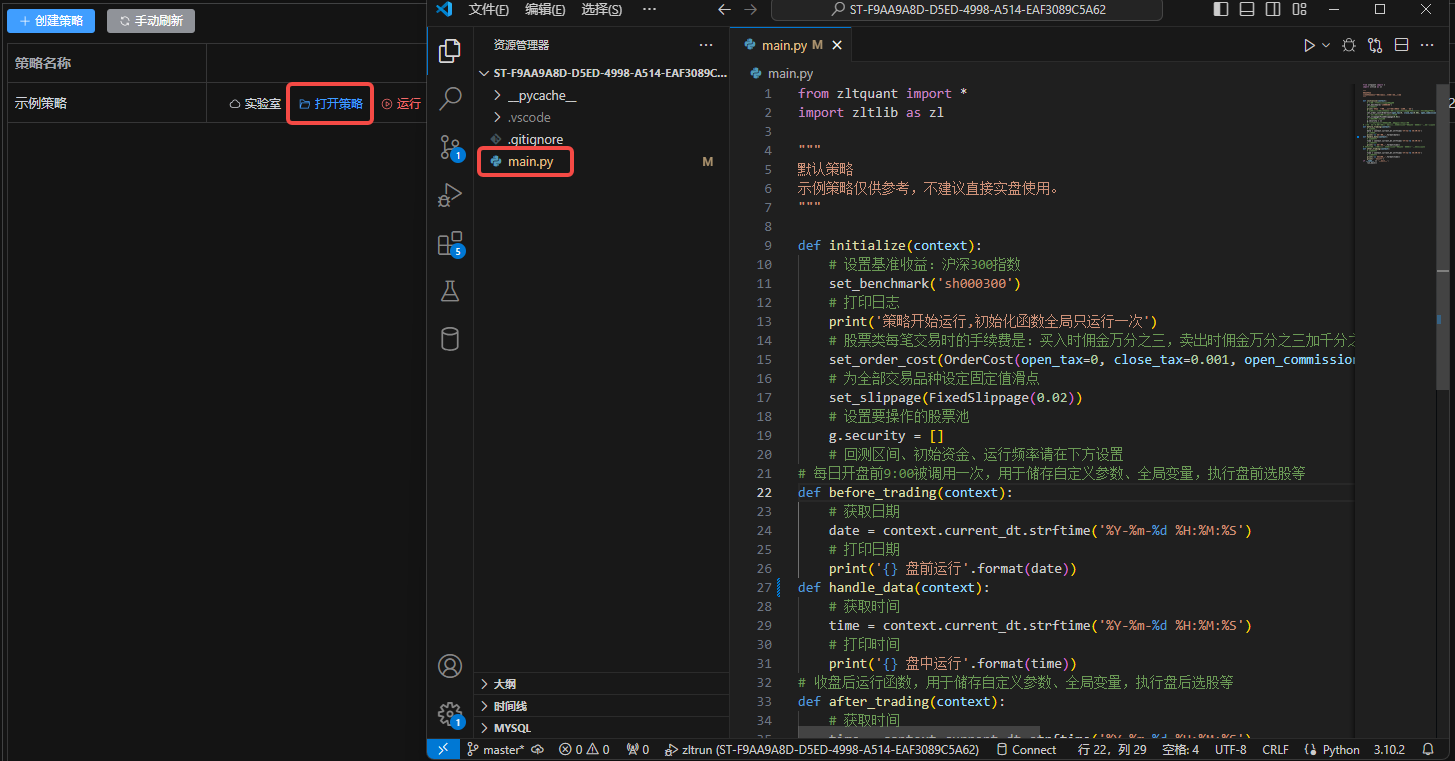Open the remote window icon in status bar
Screen dimensions: 1455x761
click(x=443, y=749)
